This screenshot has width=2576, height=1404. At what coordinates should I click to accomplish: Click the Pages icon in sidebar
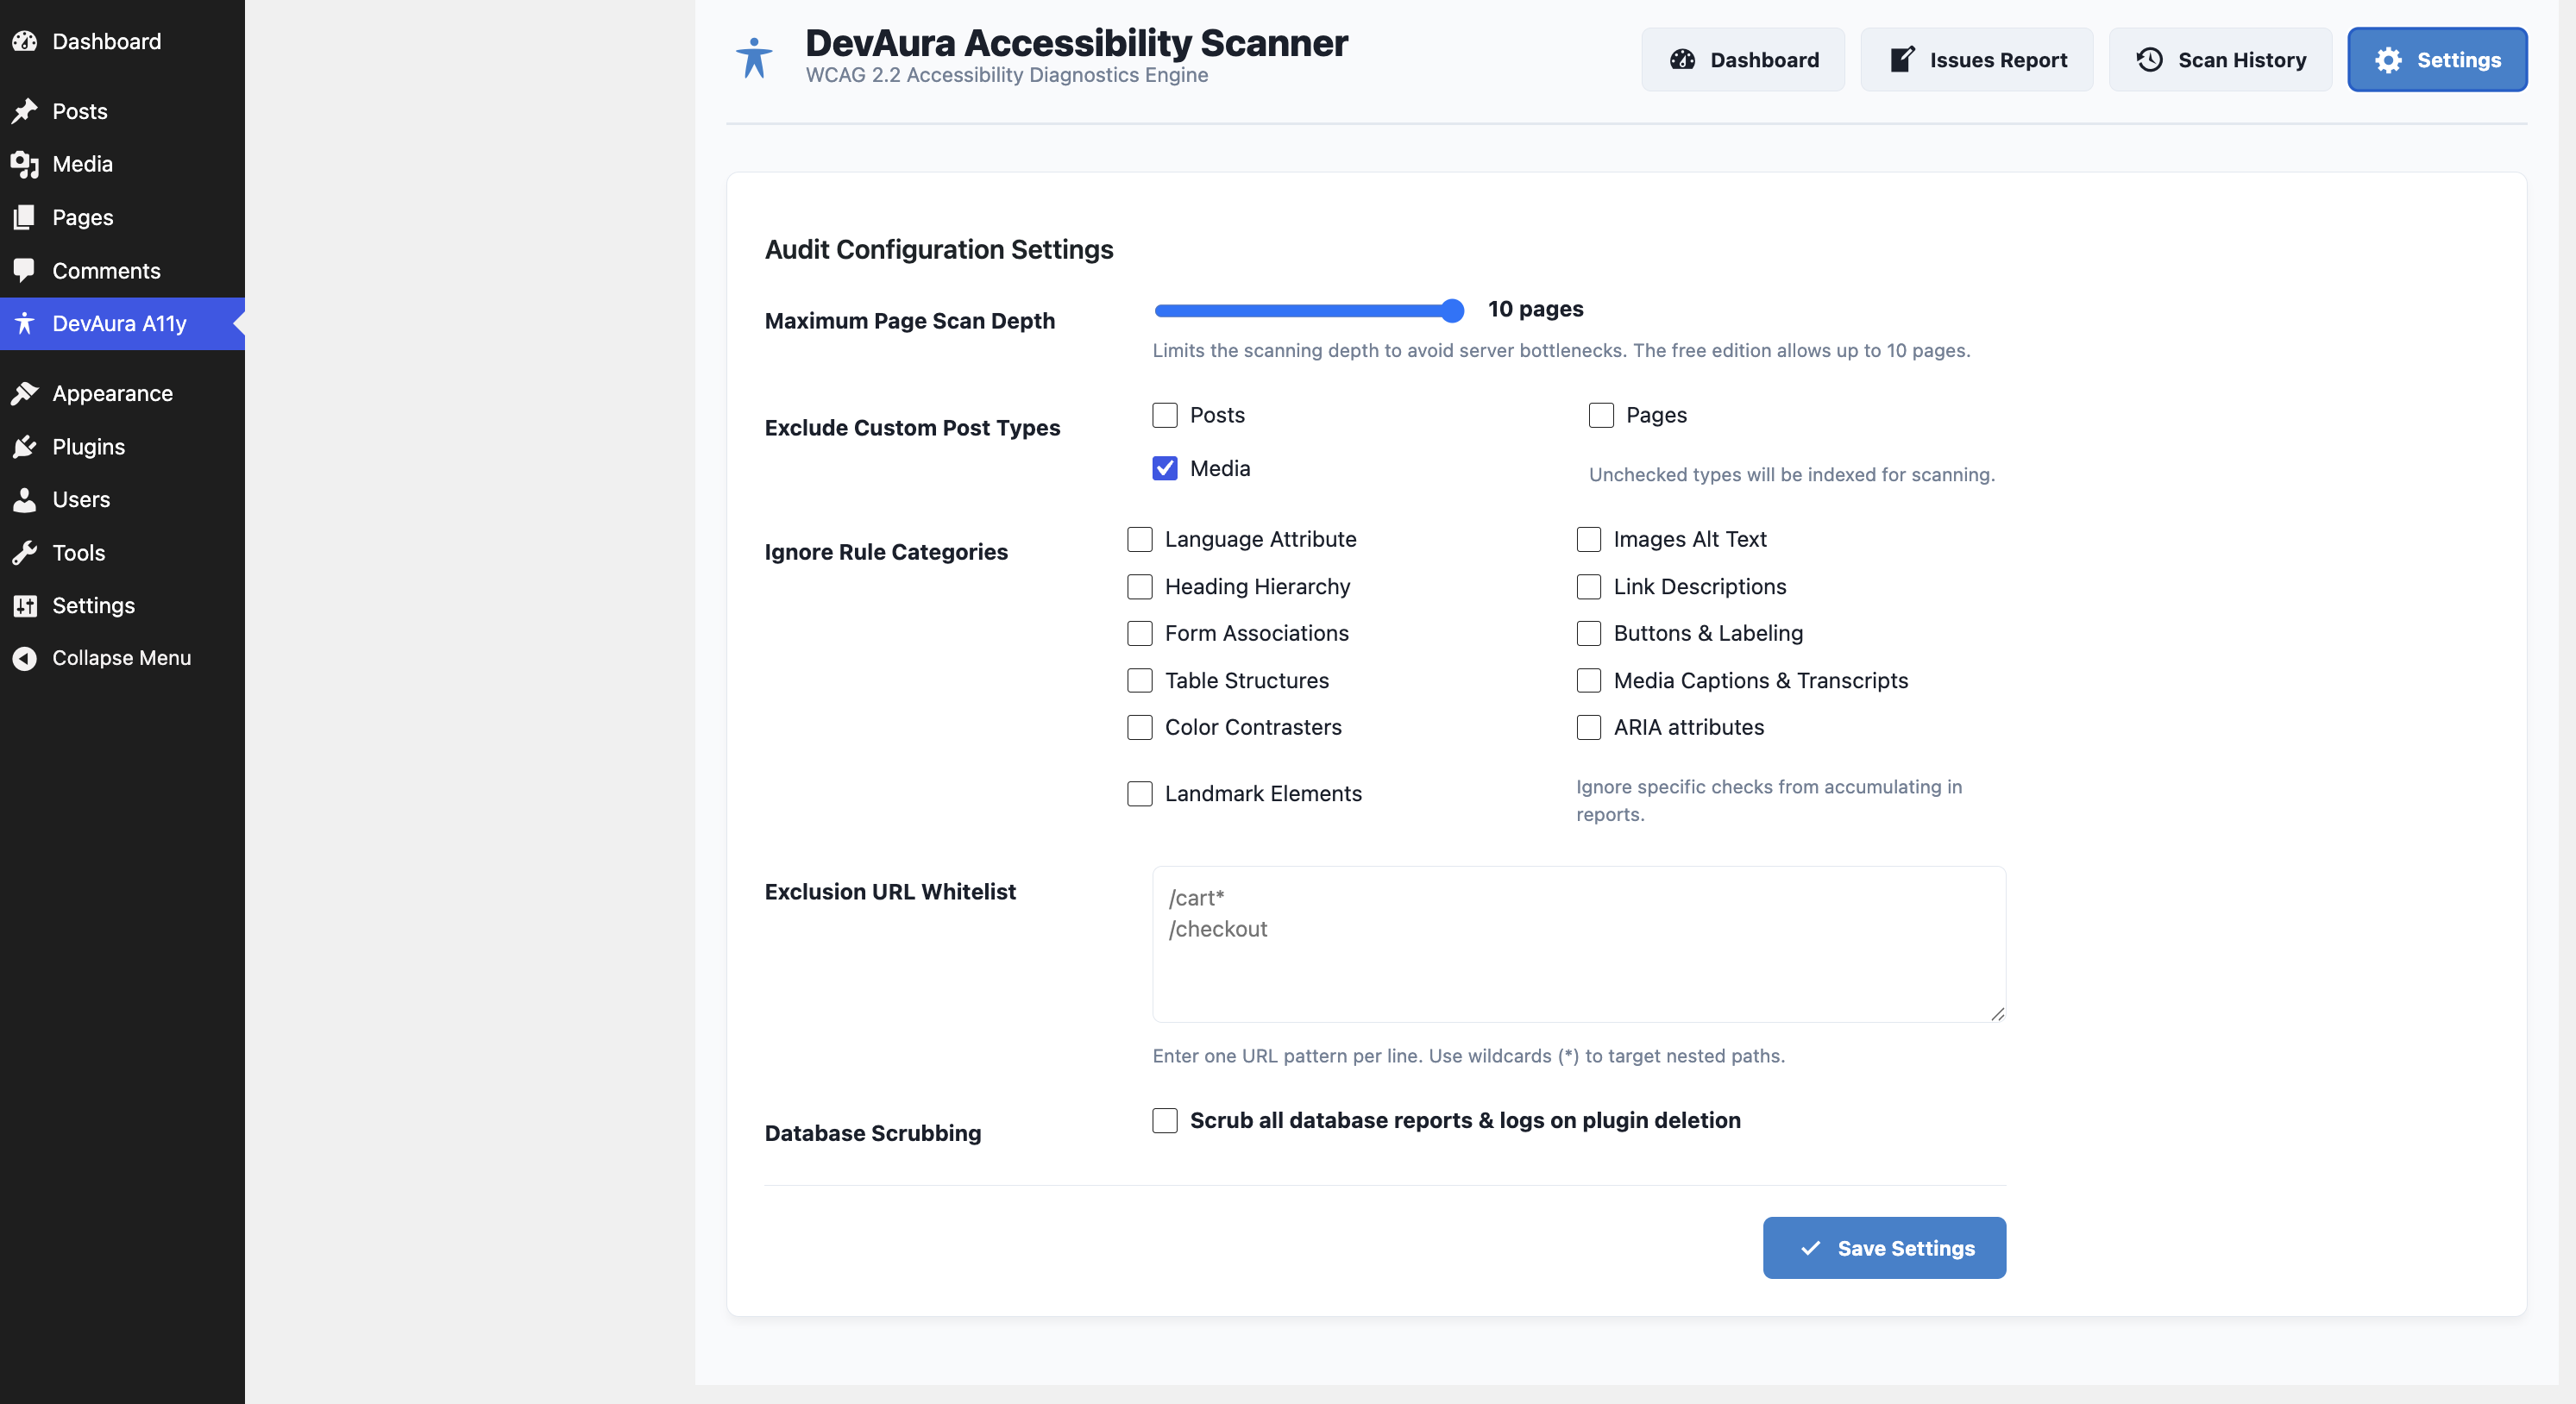[25, 217]
